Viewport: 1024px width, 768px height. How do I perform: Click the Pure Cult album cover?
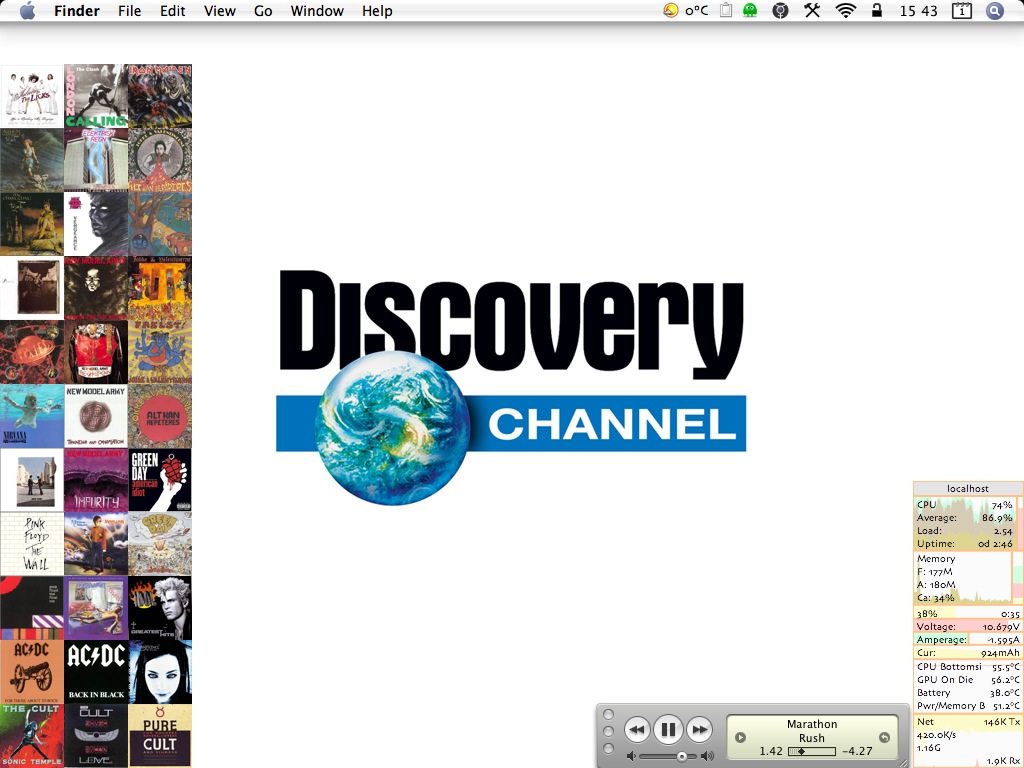pyautogui.click(x=160, y=735)
